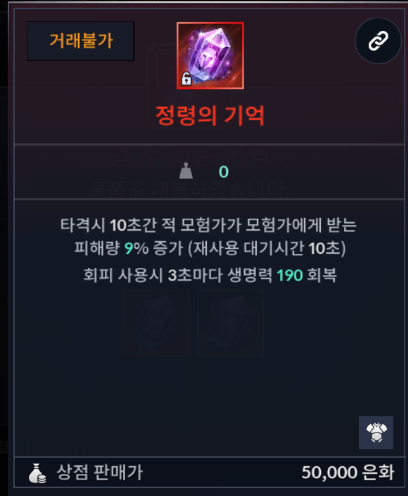Click the armor equipment icon
Viewport: 408px width, 496px height.
[376, 432]
